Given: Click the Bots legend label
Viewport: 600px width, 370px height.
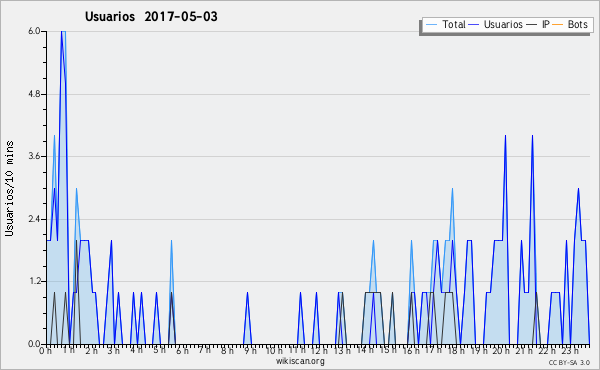Looking at the screenshot, I should (x=577, y=24).
